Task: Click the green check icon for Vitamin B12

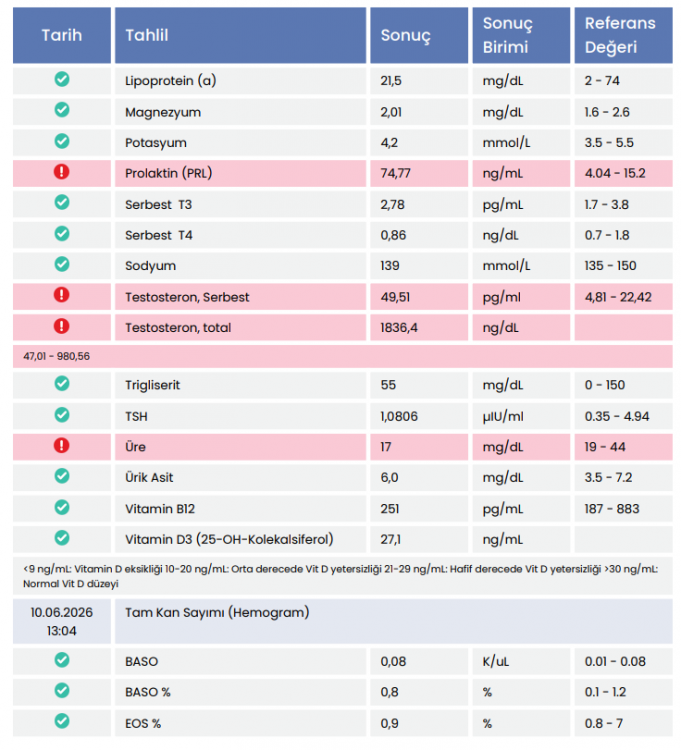Action: point(62,507)
